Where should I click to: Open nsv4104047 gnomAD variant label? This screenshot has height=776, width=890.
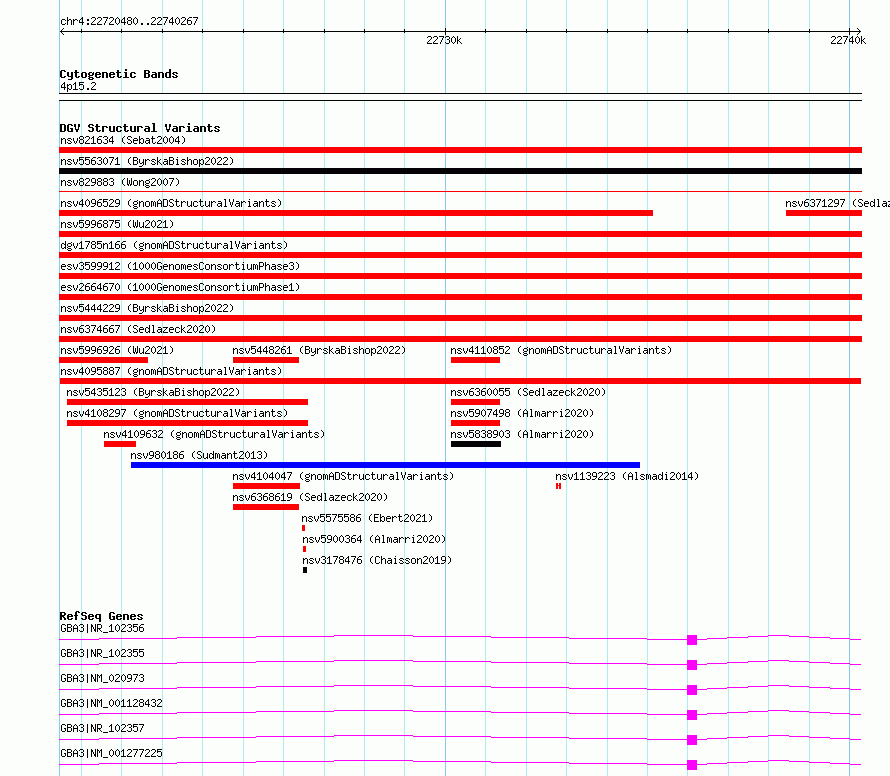click(x=343, y=476)
